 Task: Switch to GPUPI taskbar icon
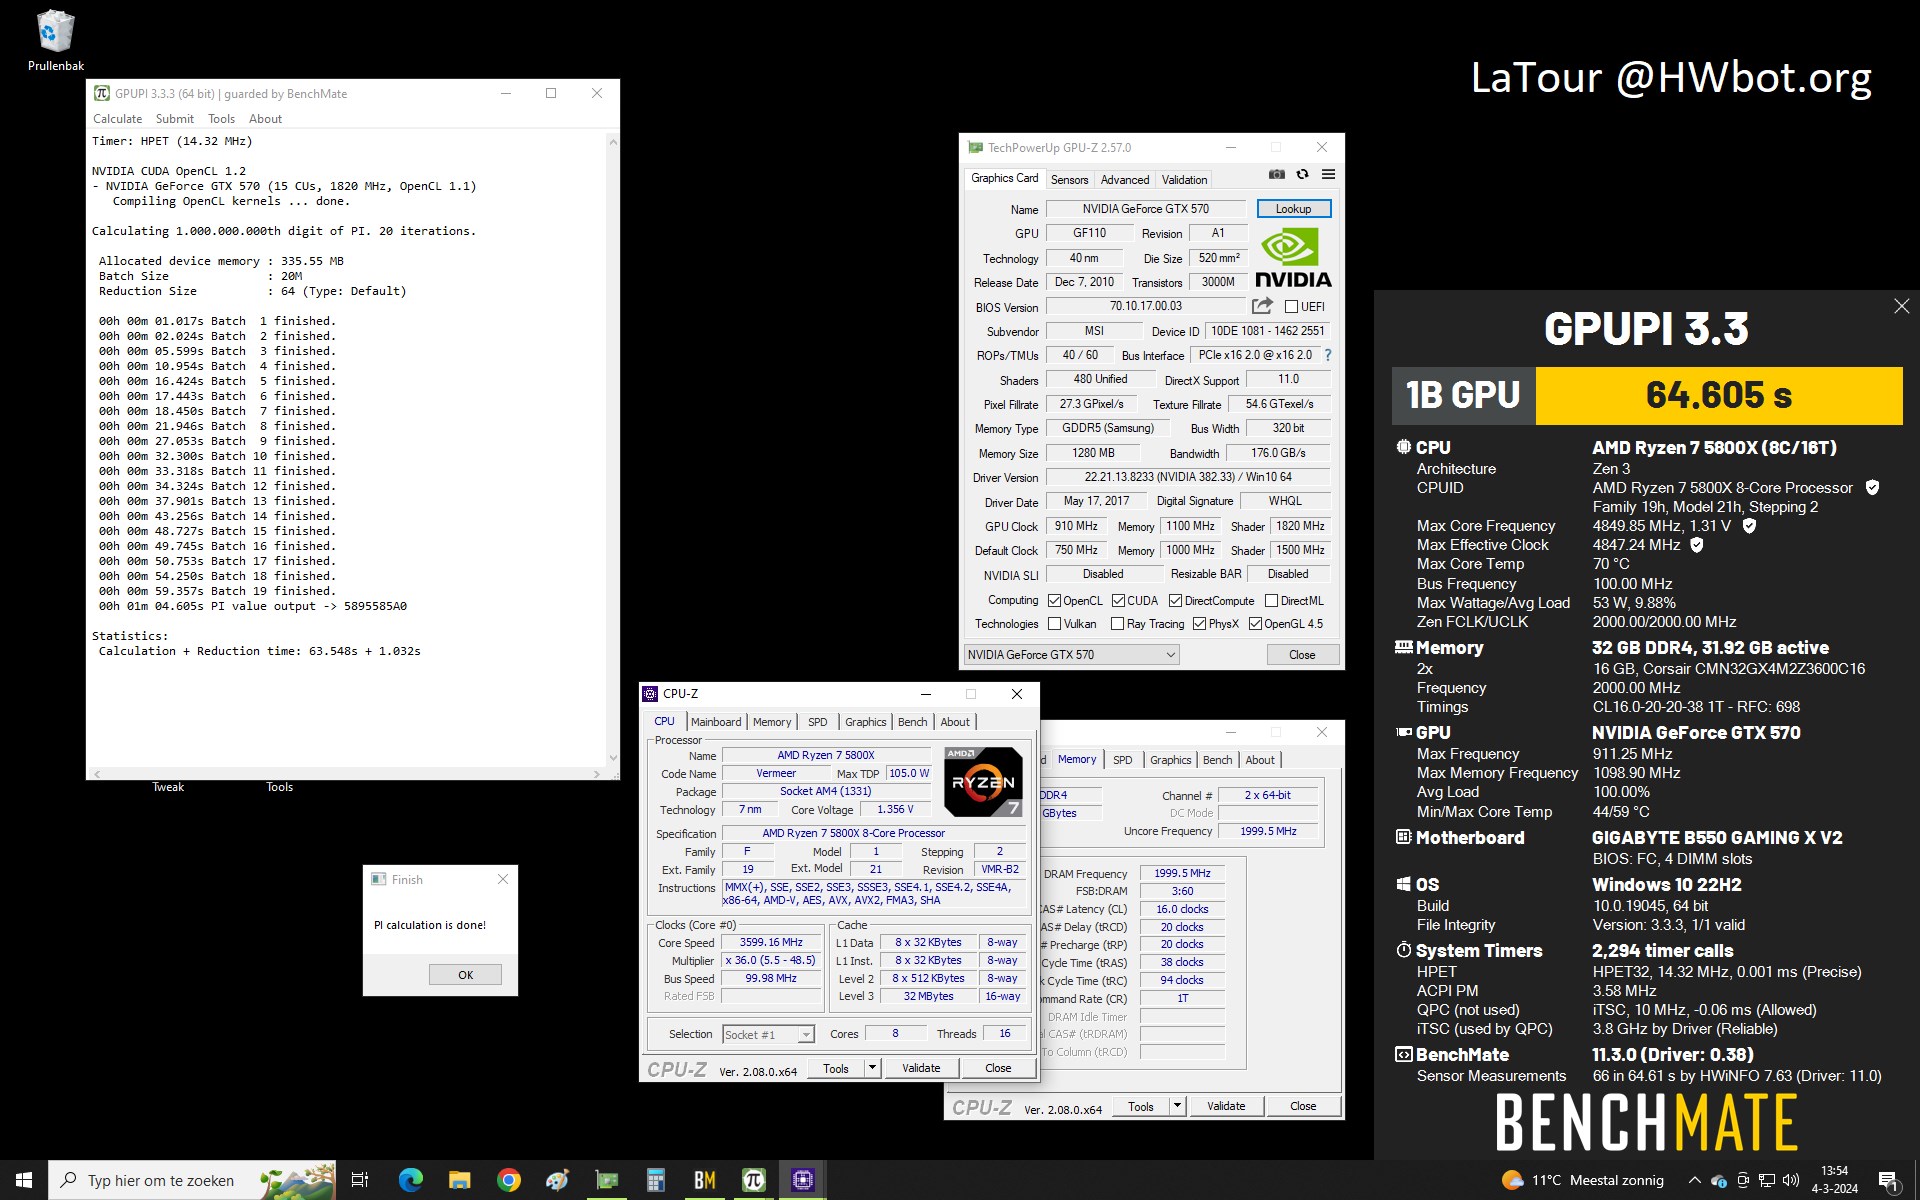753,1180
